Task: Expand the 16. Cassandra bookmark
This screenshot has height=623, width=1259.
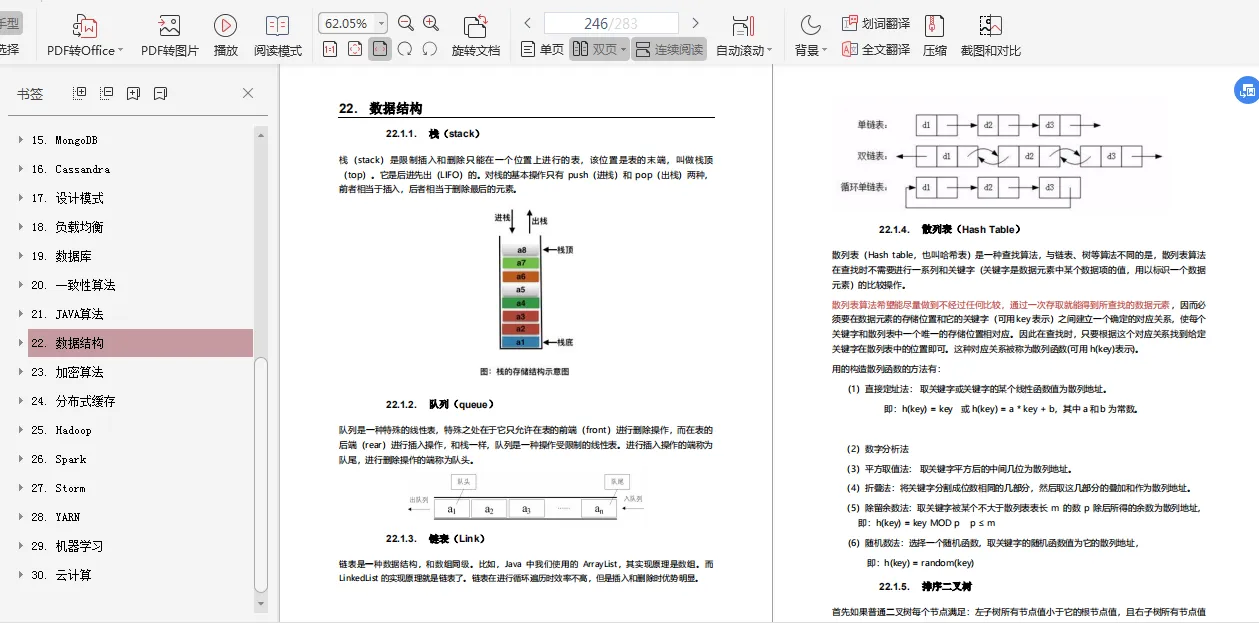Action: coord(20,169)
